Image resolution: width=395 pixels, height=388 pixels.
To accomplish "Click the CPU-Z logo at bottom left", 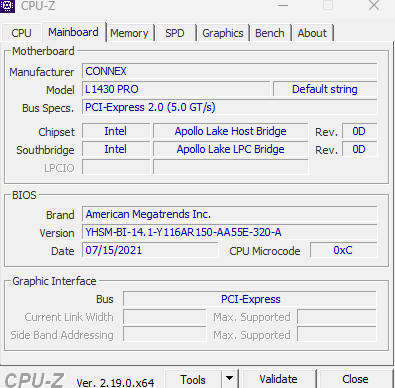I will [34, 380].
